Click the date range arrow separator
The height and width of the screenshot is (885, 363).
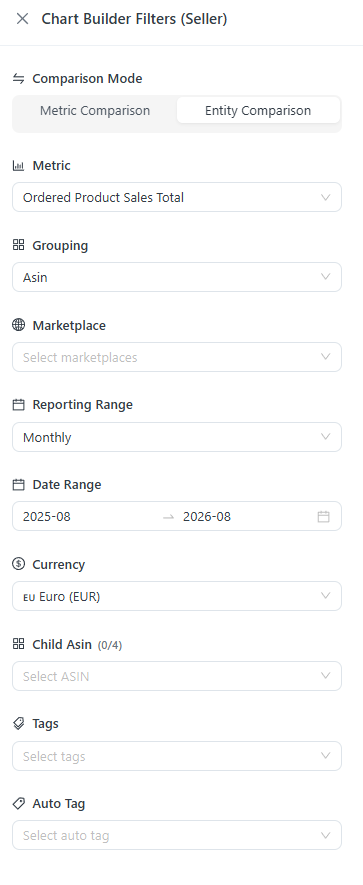pos(168,517)
